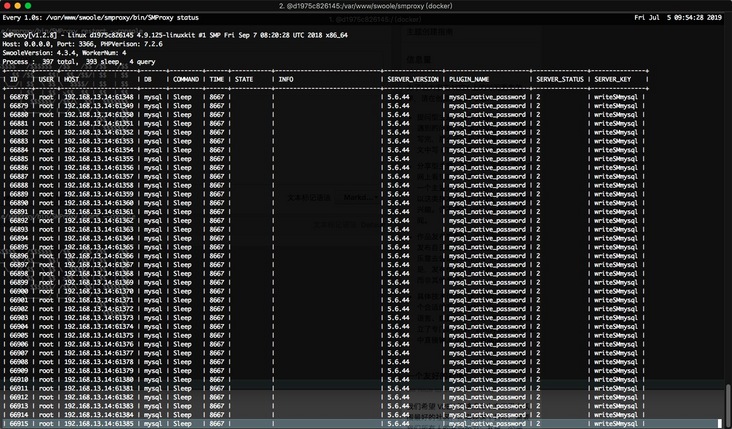Click connection row ID 66900
Viewport: 732px width, 429px height.
[x=19, y=291]
